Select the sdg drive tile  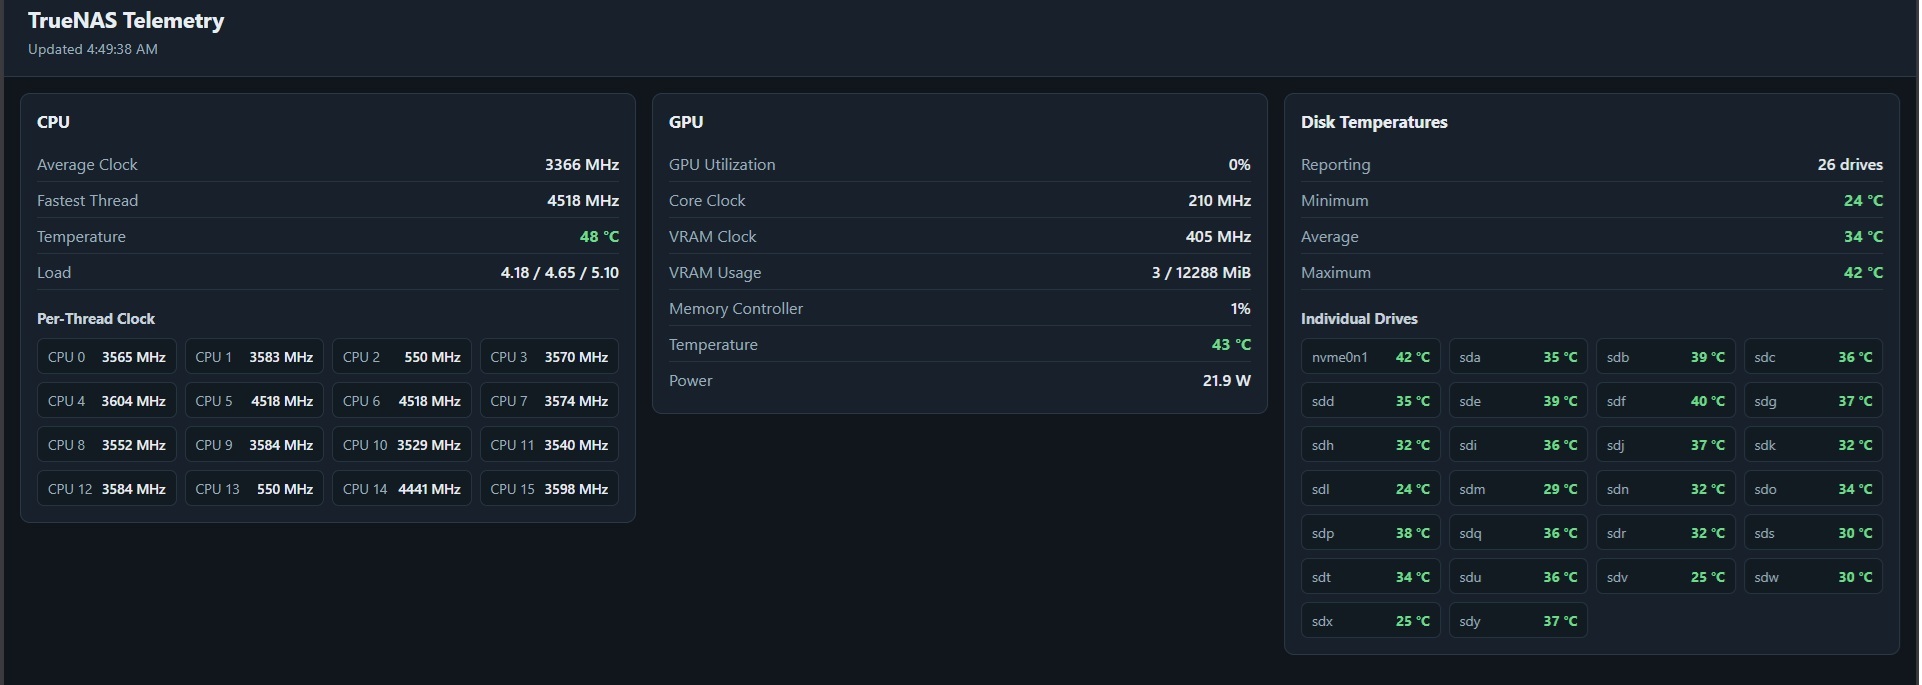pyautogui.click(x=1813, y=401)
